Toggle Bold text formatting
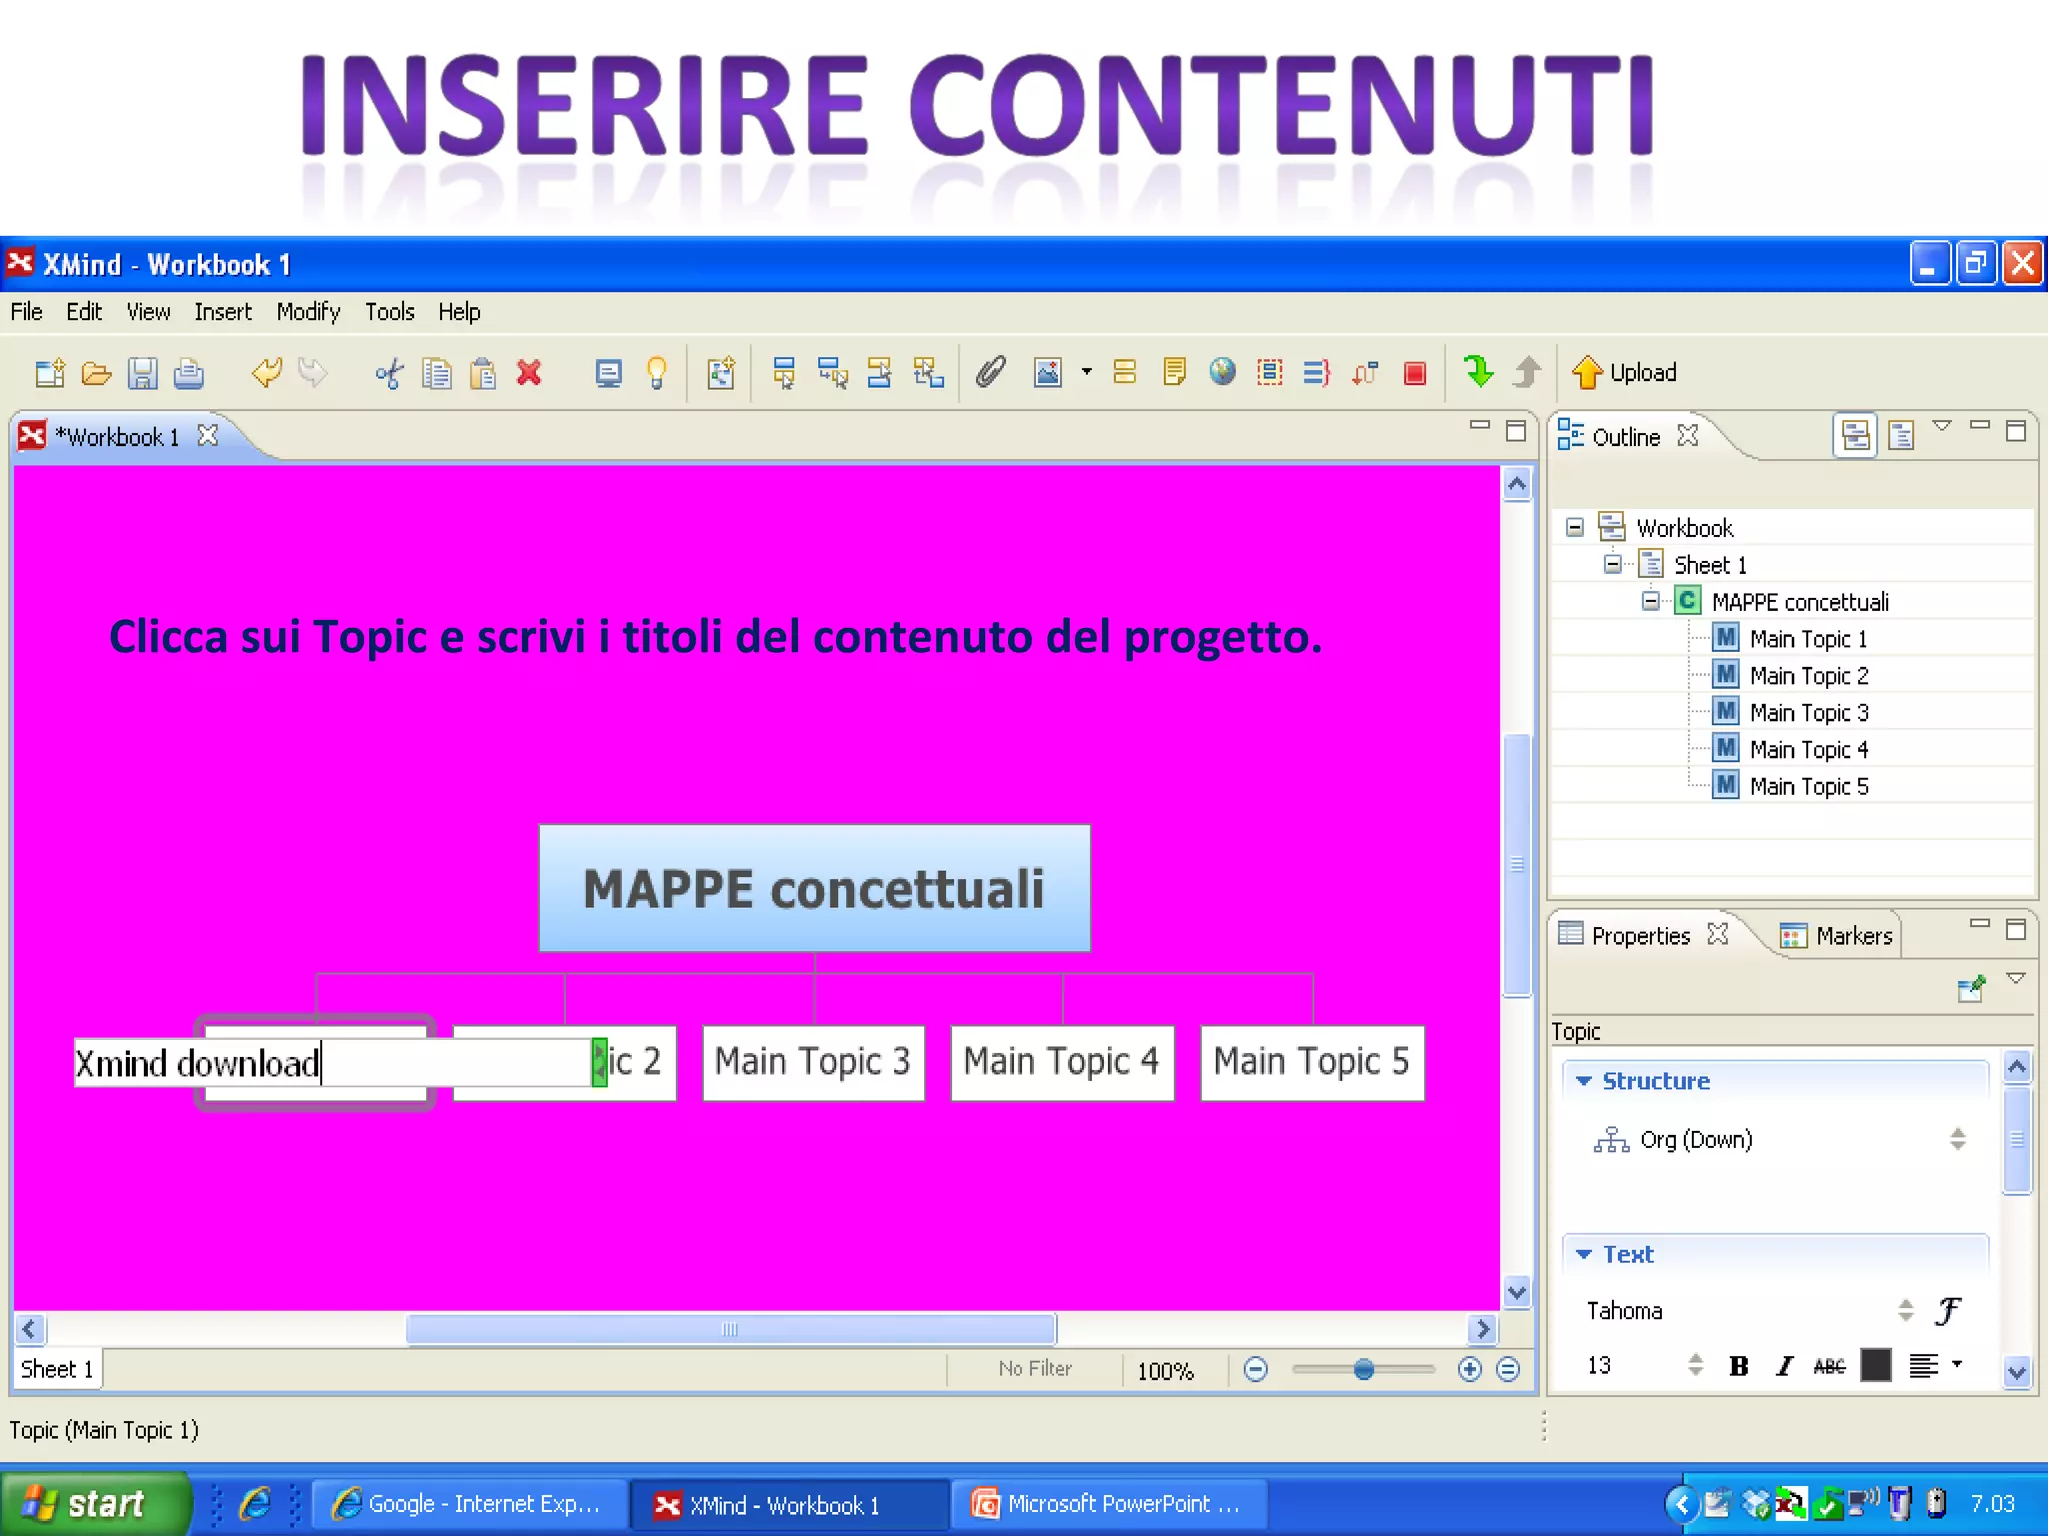Screen dimensions: 2048x1536 (1739, 1366)
